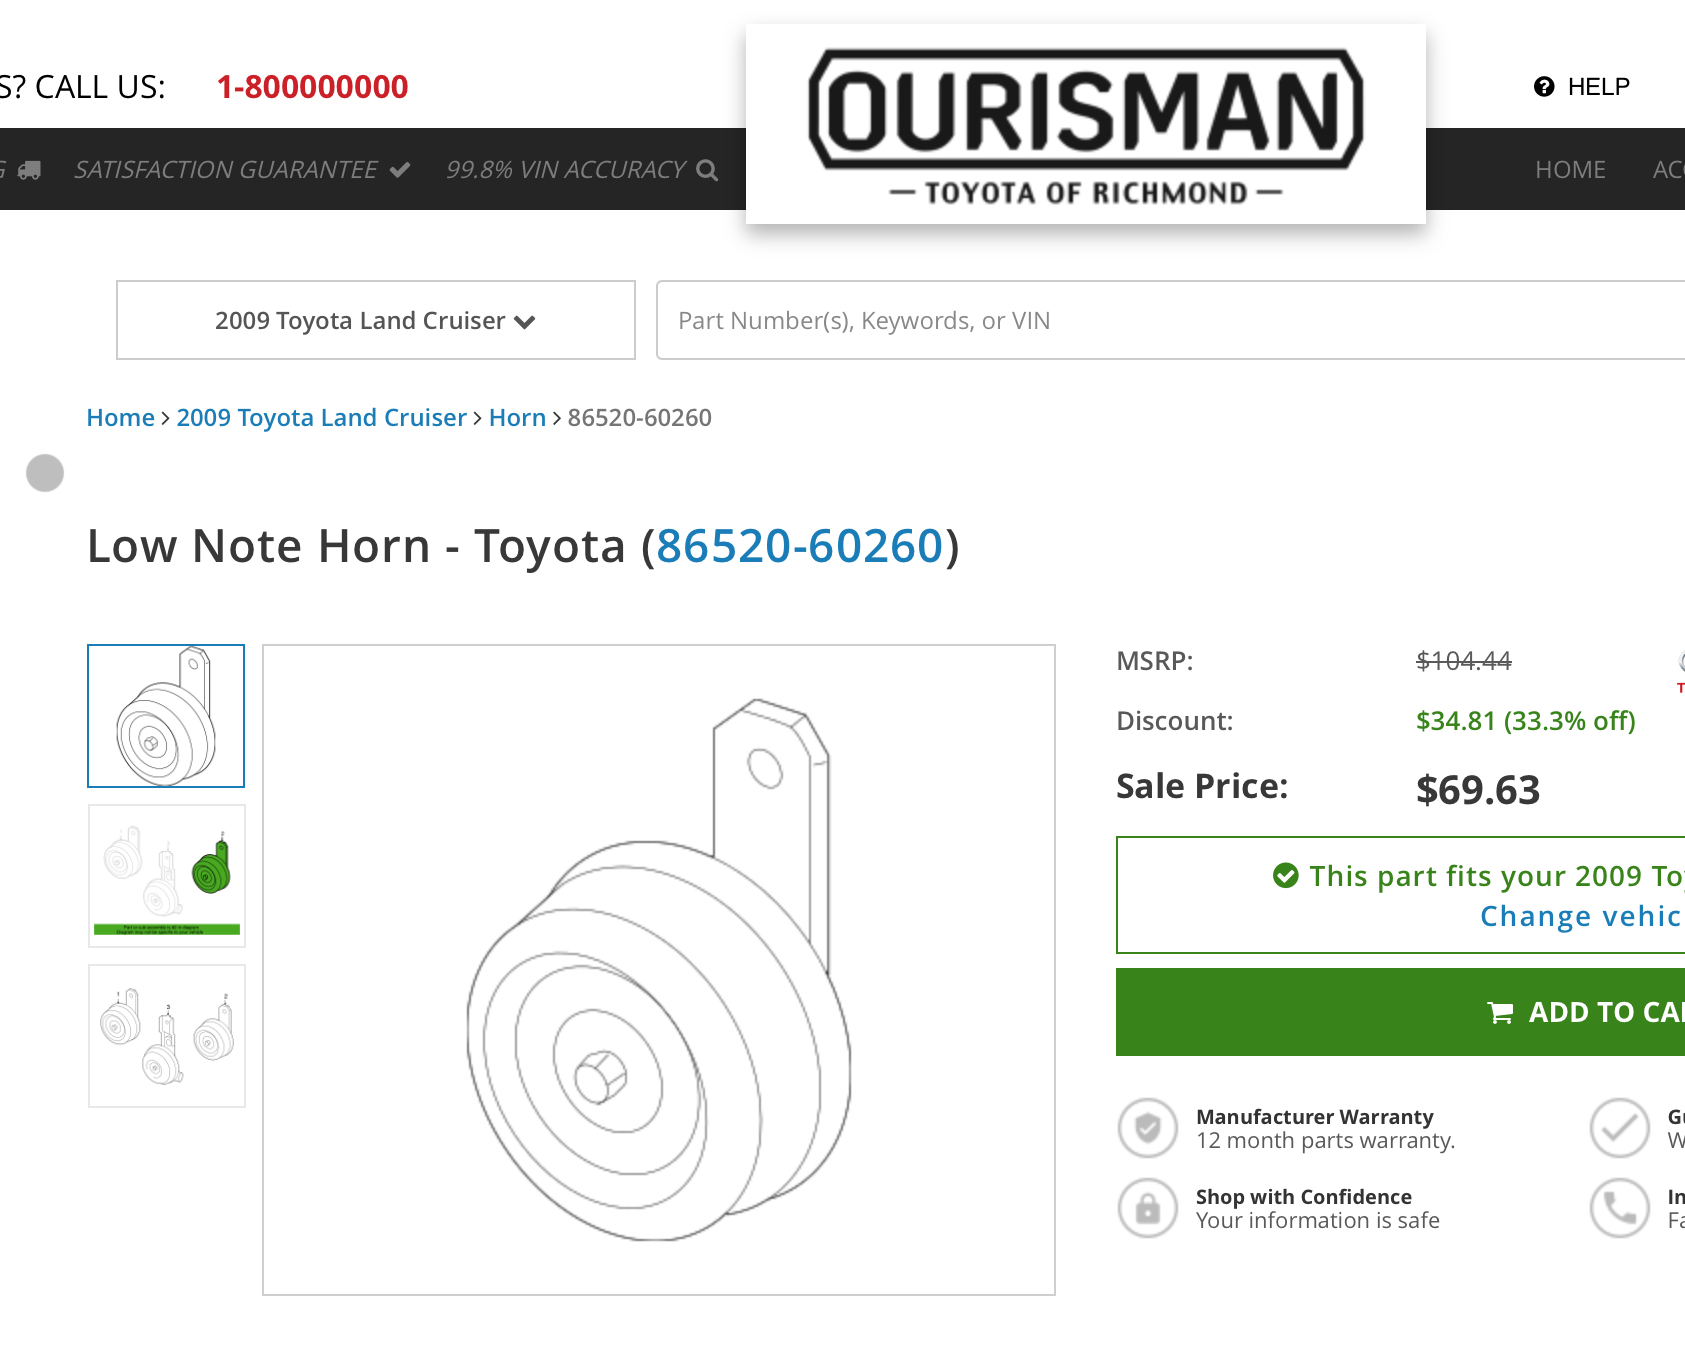This screenshot has width=1685, height=1364.
Task: Open the HOME menu item
Action: [x=1570, y=170]
